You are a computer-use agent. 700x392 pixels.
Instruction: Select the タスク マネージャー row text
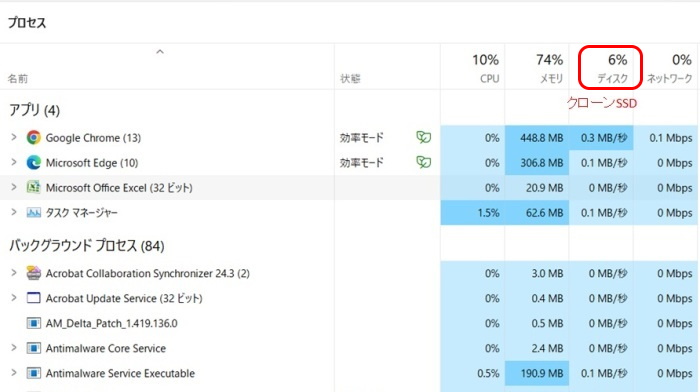coord(82,213)
